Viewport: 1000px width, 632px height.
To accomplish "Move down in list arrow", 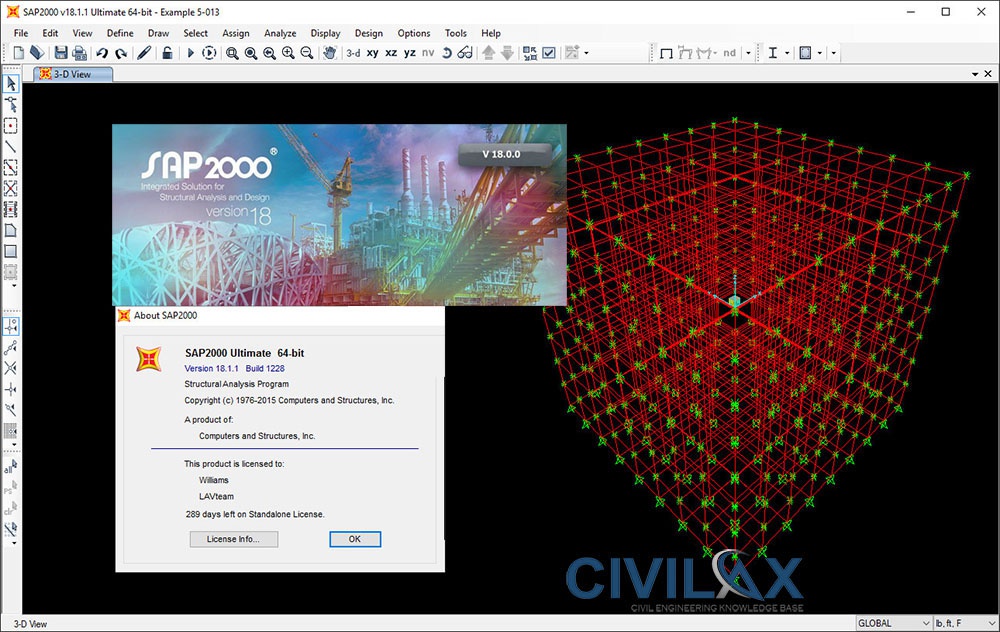I will (507, 53).
